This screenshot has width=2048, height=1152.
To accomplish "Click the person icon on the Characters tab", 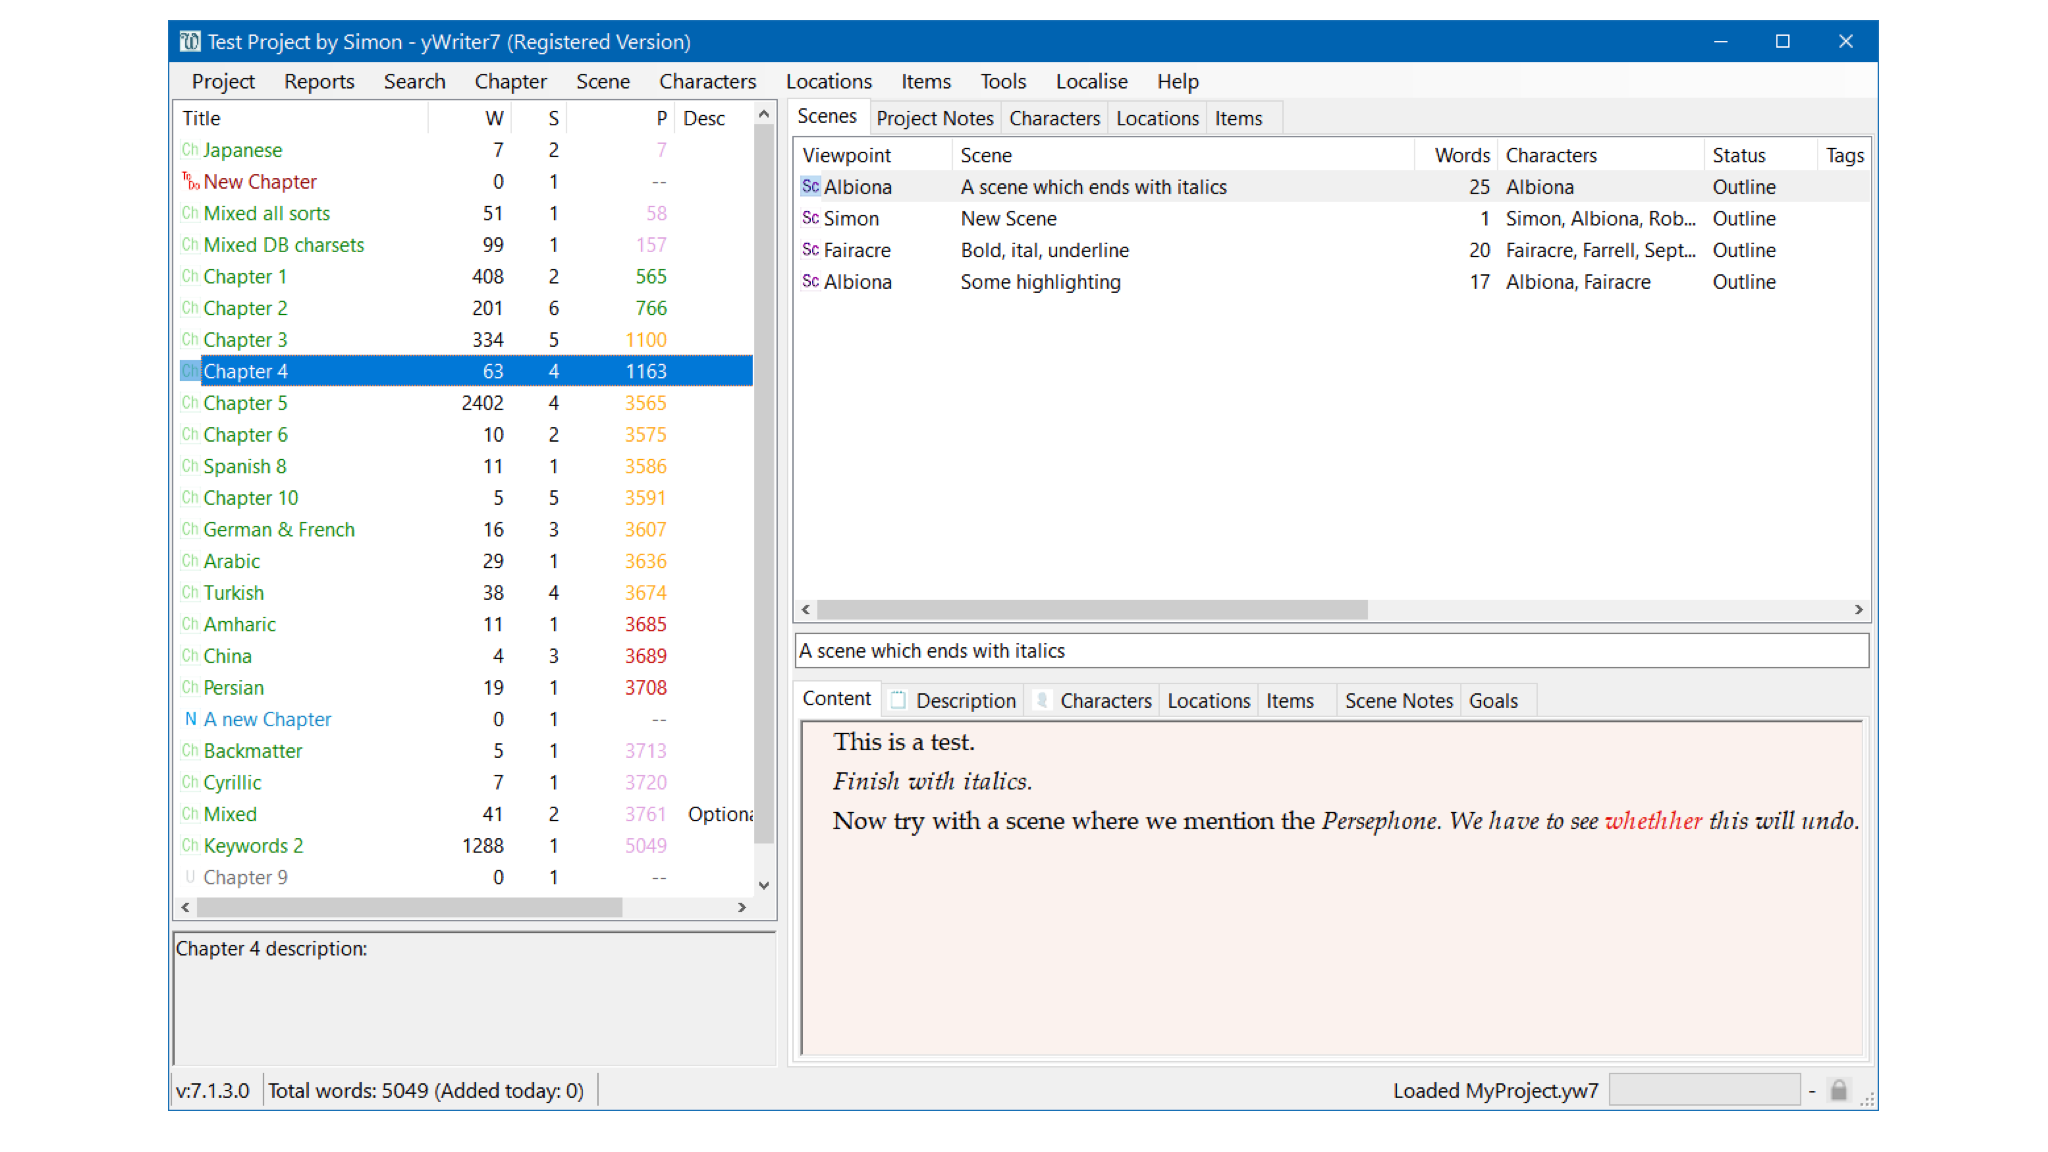I will [x=1042, y=700].
